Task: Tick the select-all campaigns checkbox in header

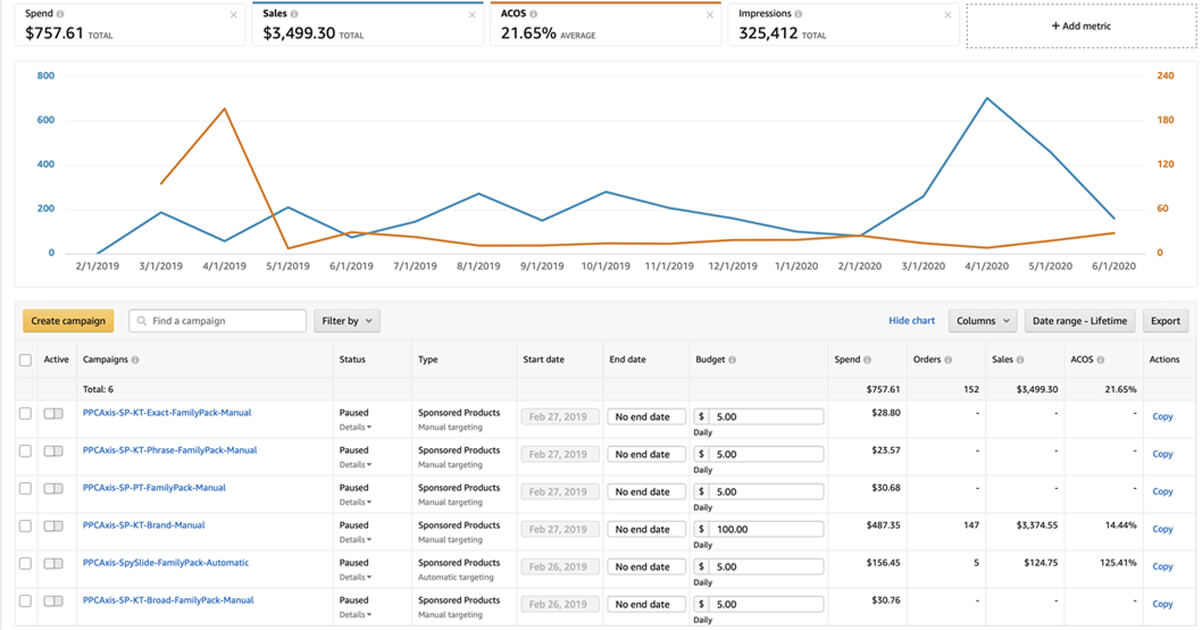Action: (x=25, y=360)
